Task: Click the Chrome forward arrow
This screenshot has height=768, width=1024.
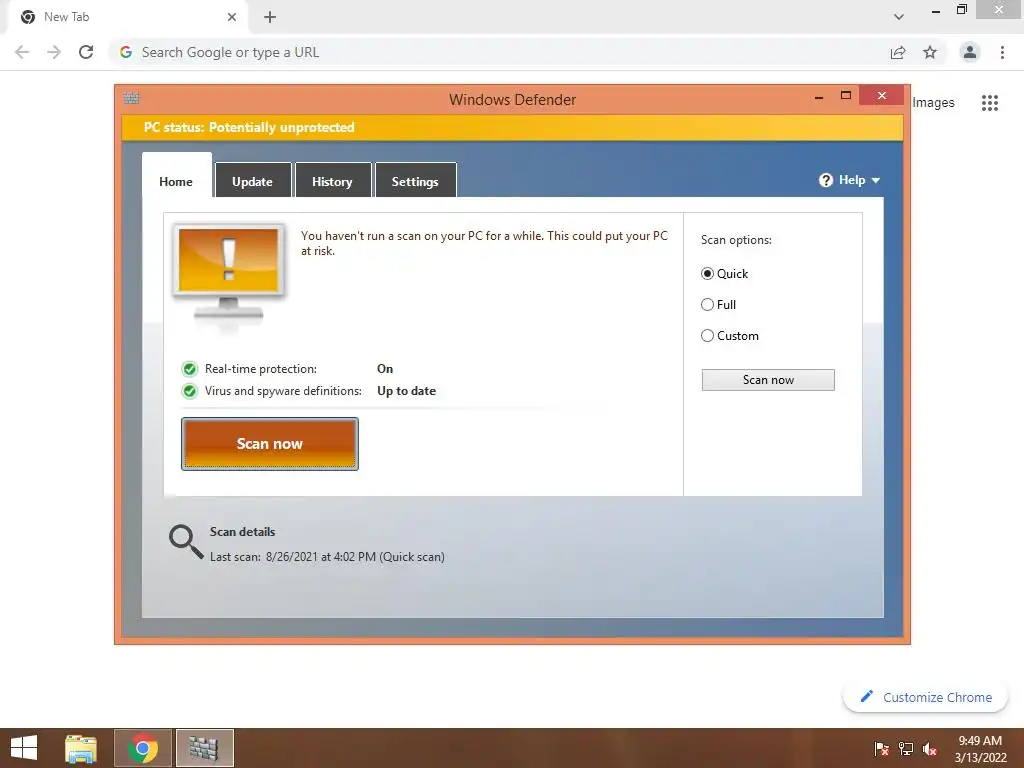Action: [x=54, y=52]
